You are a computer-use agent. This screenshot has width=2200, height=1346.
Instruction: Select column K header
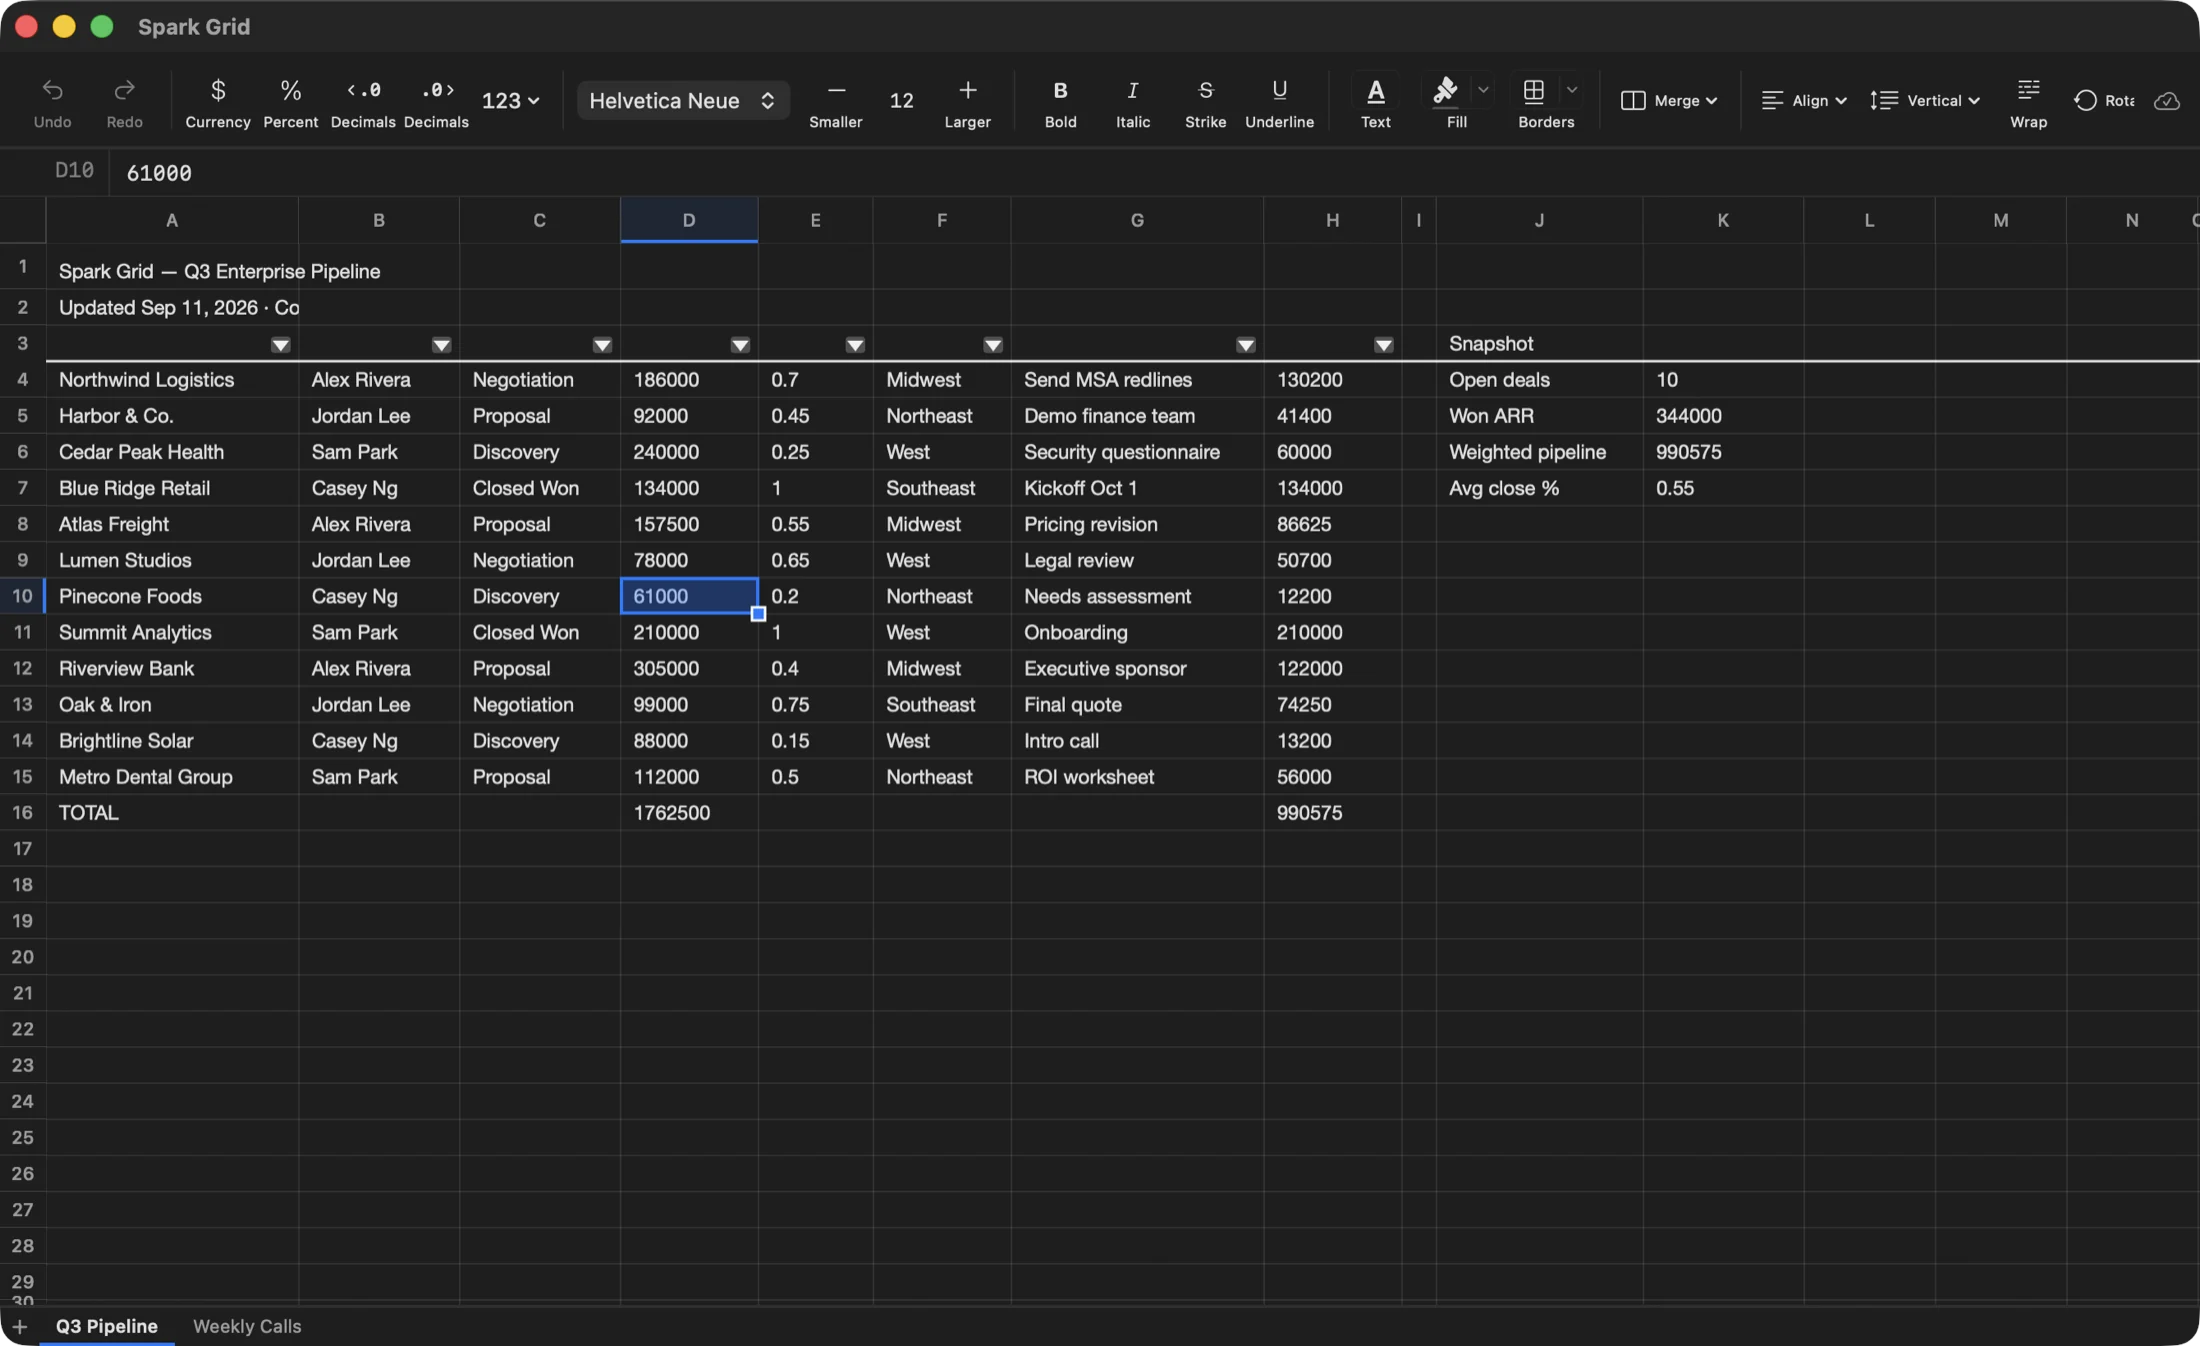[1723, 220]
